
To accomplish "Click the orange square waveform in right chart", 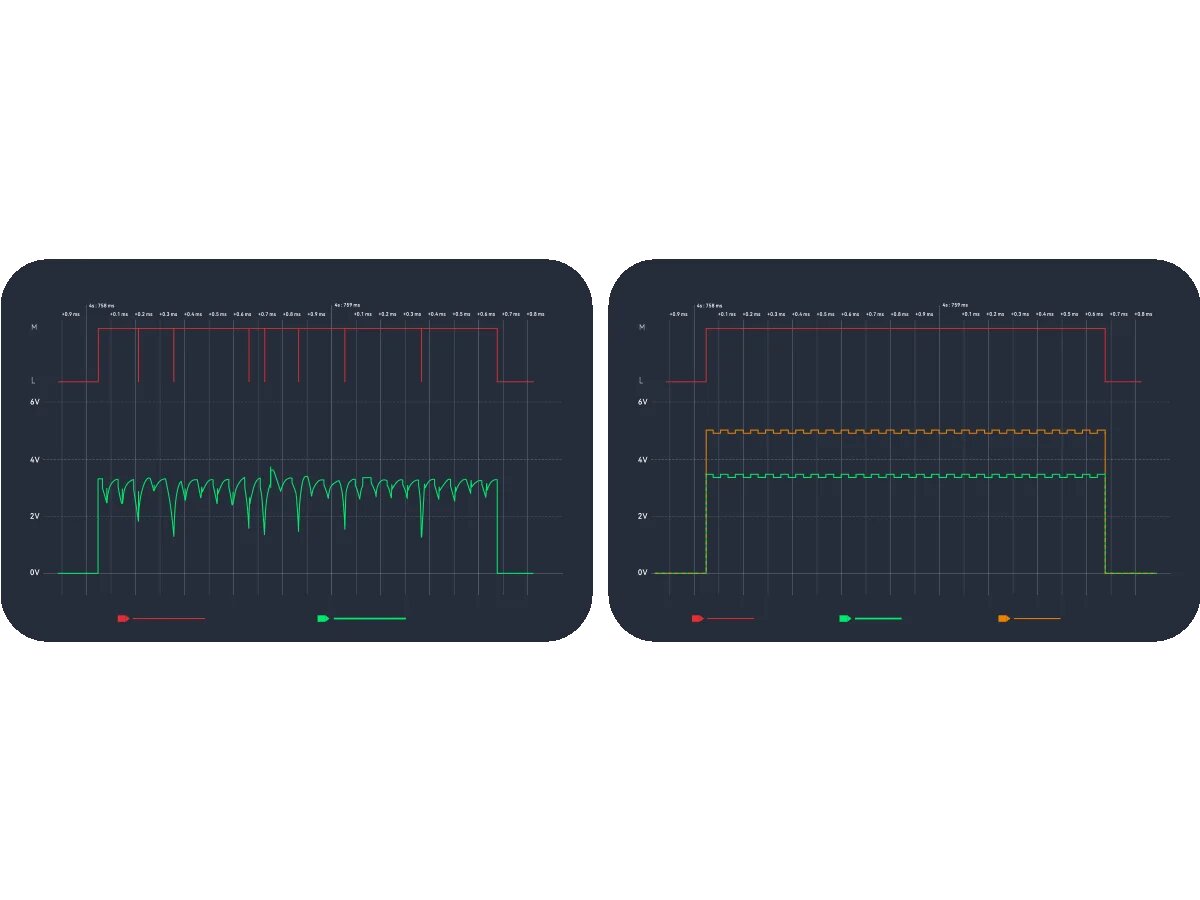I will pyautogui.click(x=900, y=431).
